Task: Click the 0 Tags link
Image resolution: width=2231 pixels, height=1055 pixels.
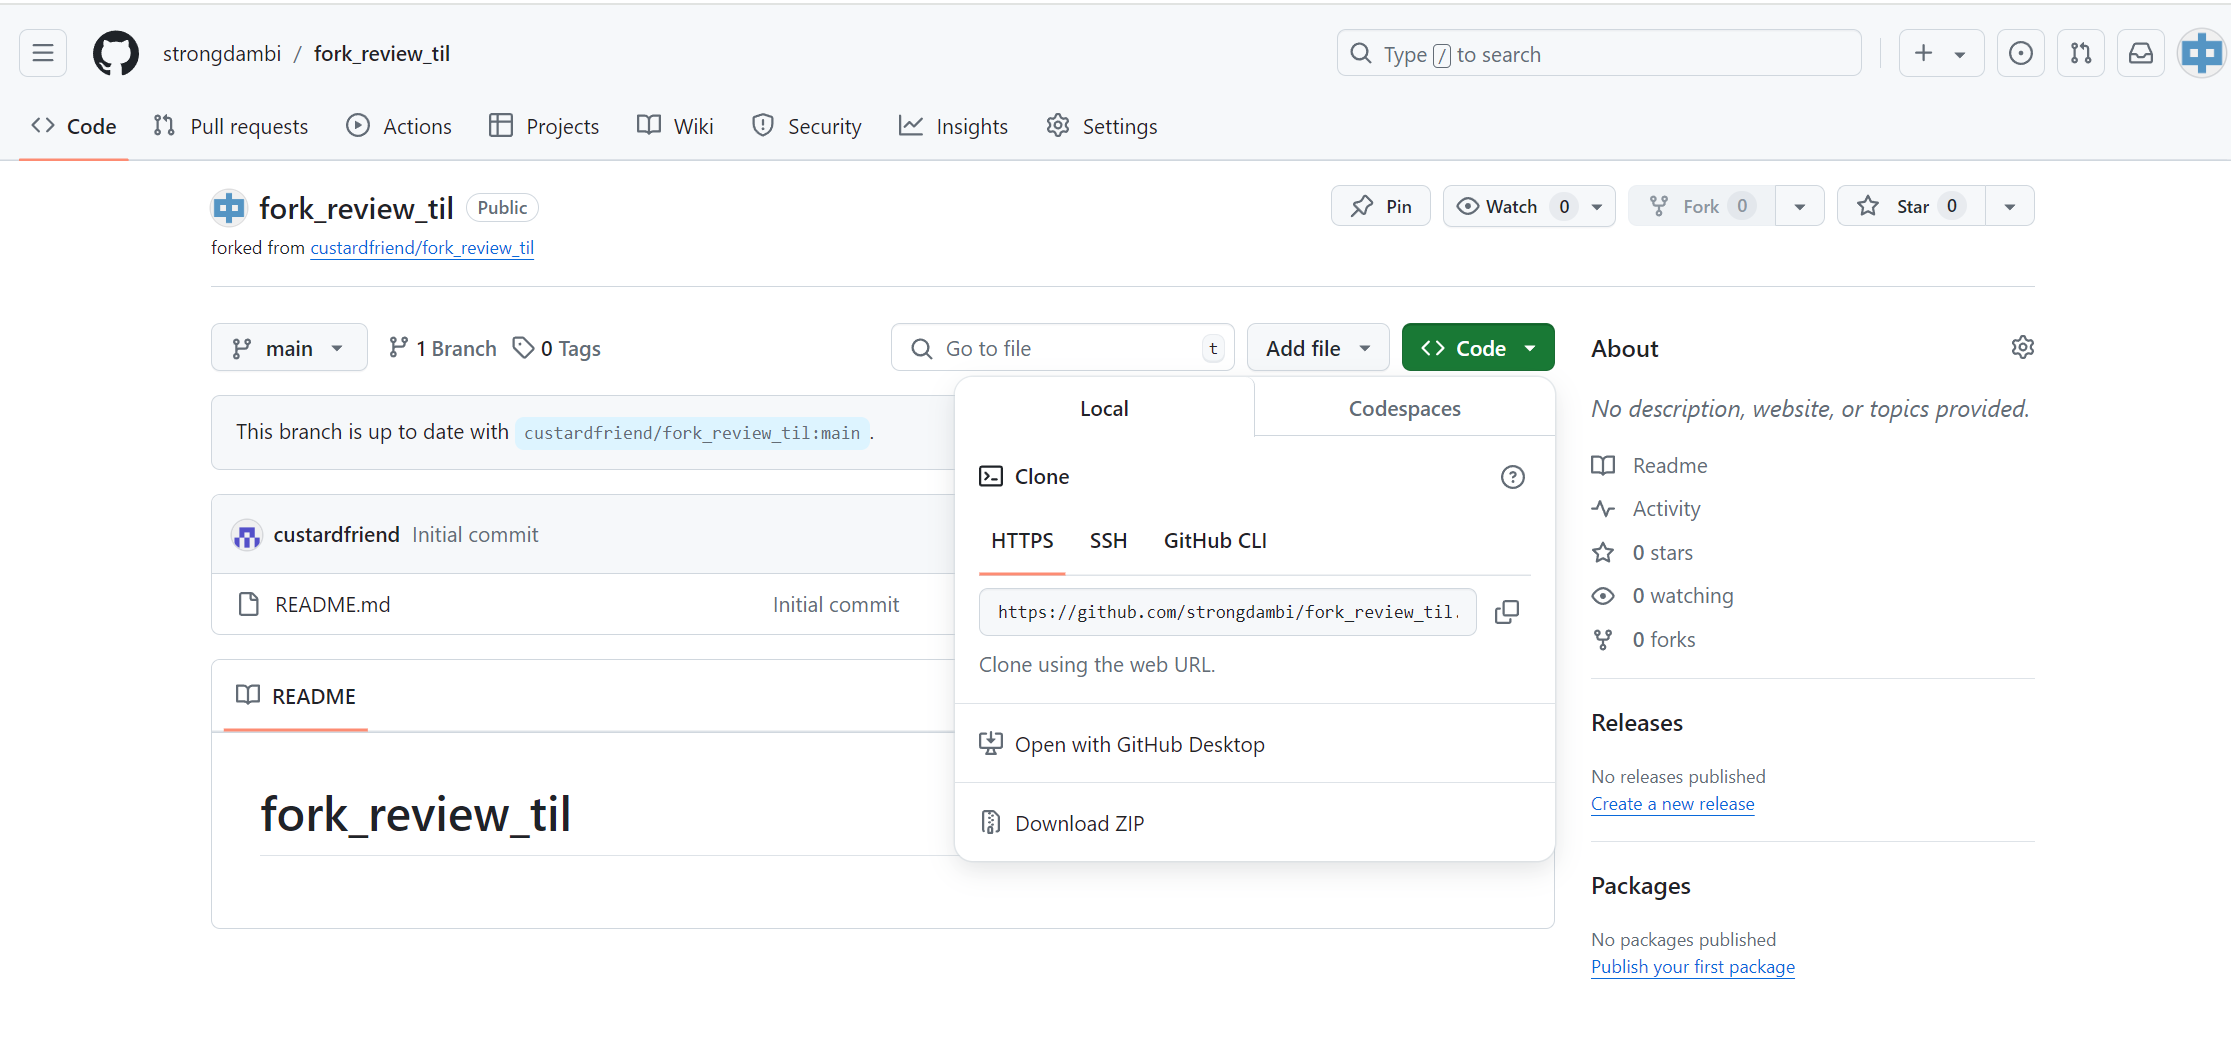Action: pyautogui.click(x=557, y=348)
